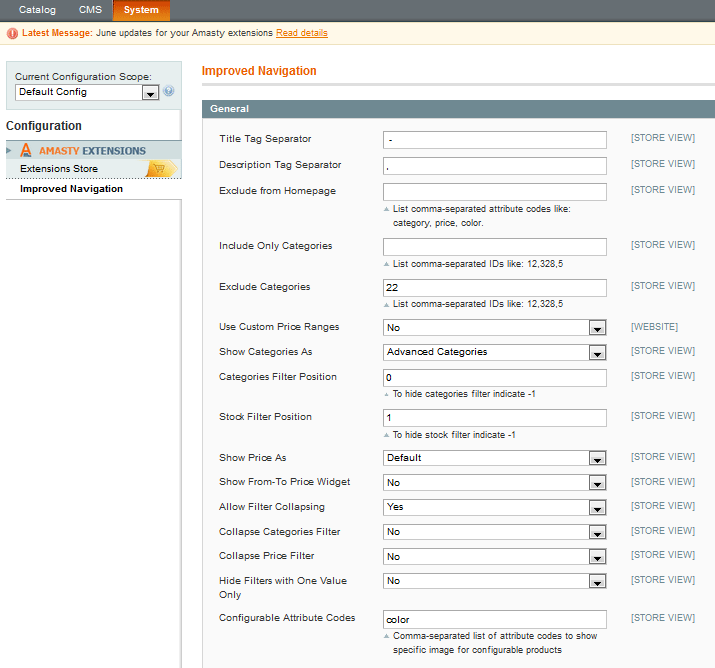
Task: Click the Allow Filter Collapsing label
Action: coord(272,507)
